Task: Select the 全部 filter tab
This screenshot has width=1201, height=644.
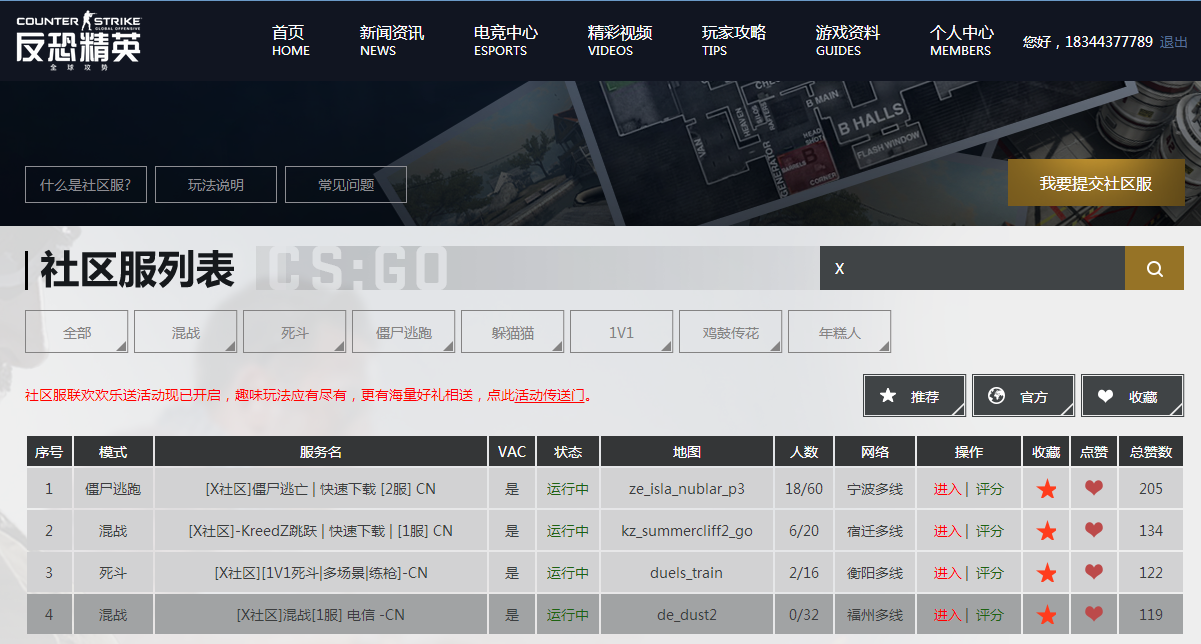Action: click(x=76, y=331)
